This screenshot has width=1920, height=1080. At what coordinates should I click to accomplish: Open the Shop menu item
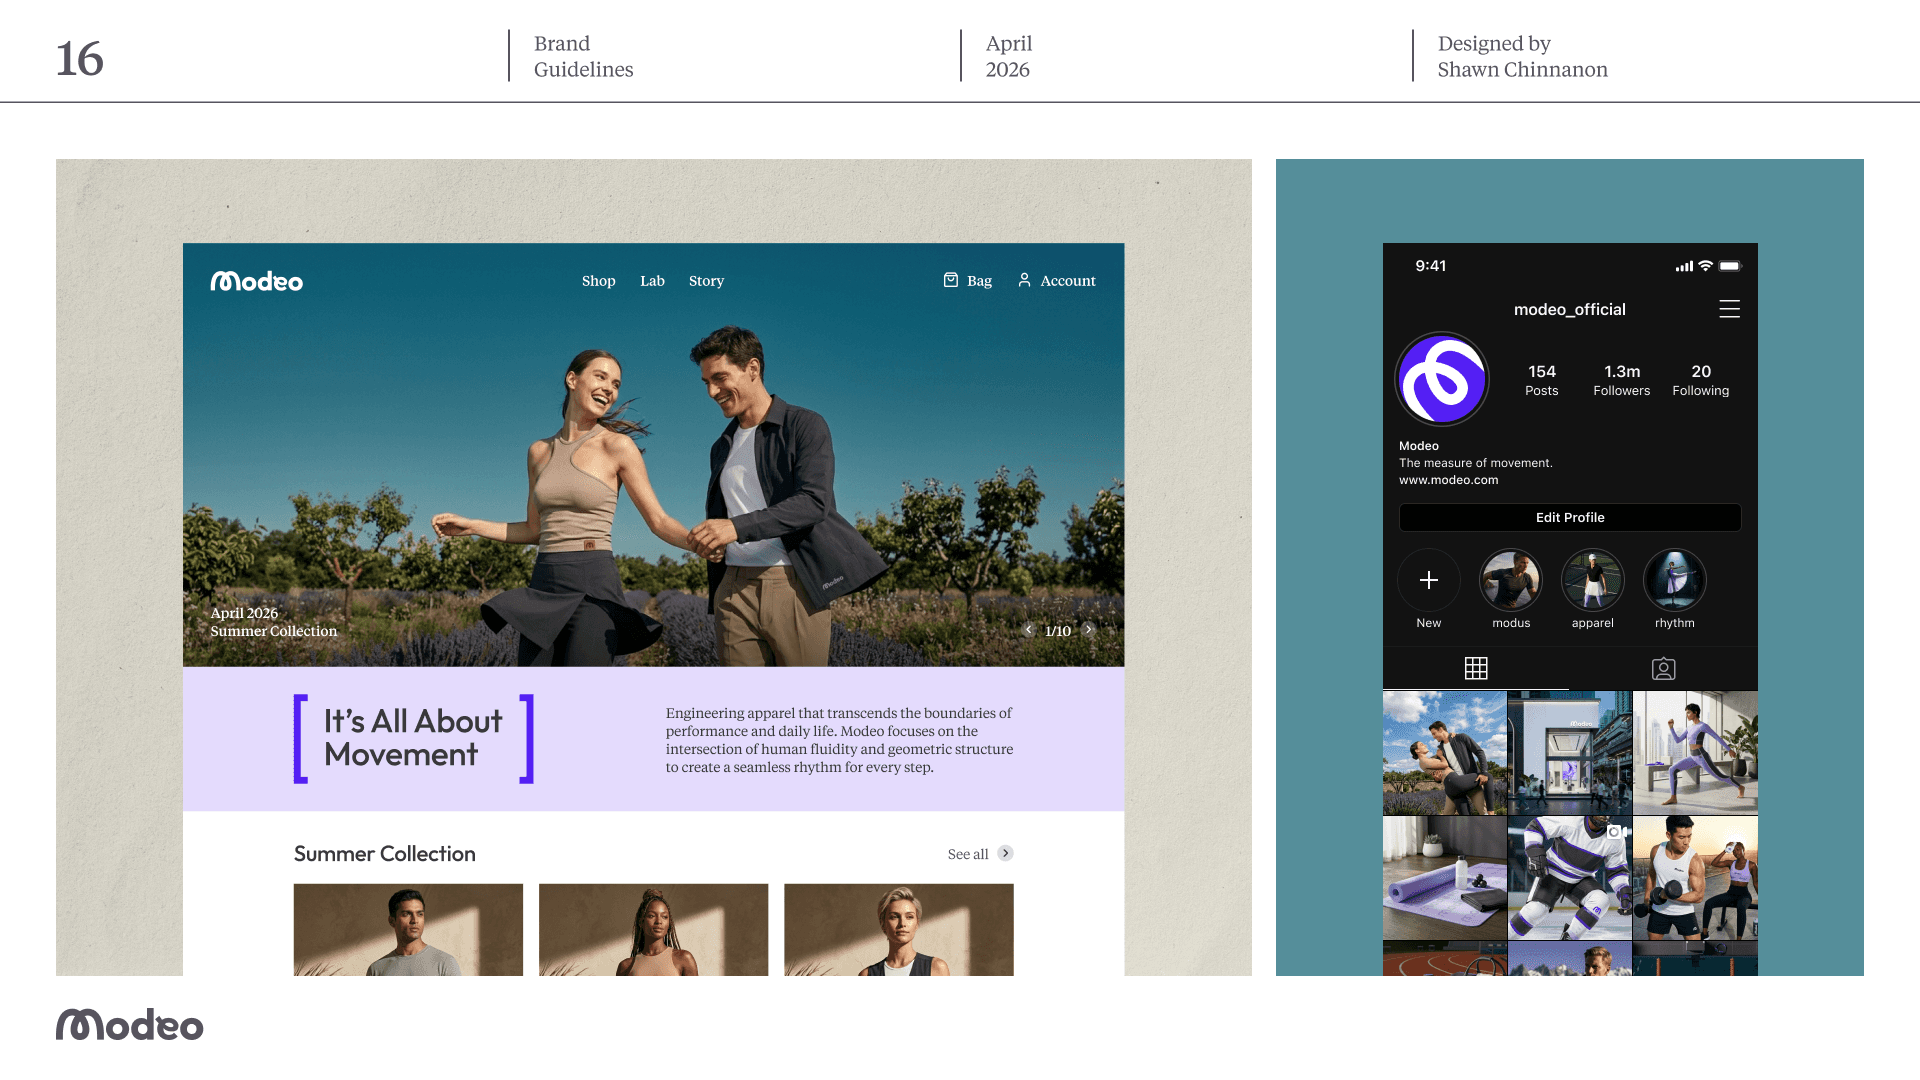[x=598, y=281]
